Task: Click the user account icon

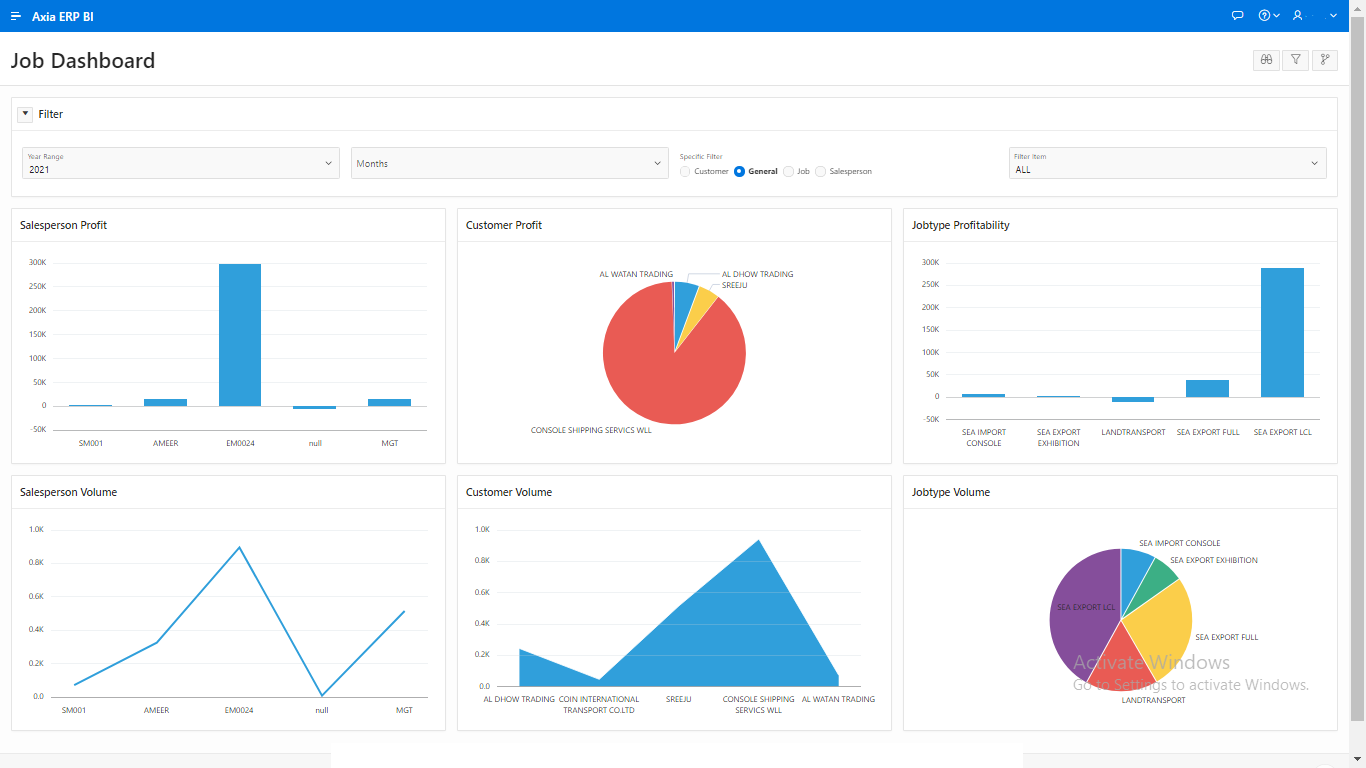Action: 1296,15
